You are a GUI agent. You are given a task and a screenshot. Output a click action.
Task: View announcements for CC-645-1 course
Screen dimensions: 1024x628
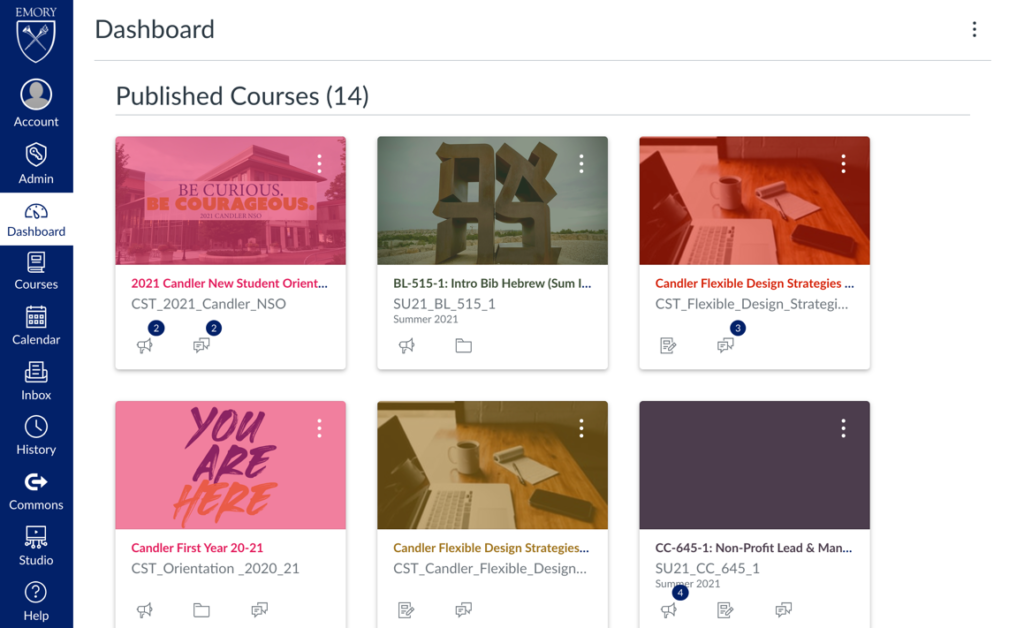click(x=669, y=609)
